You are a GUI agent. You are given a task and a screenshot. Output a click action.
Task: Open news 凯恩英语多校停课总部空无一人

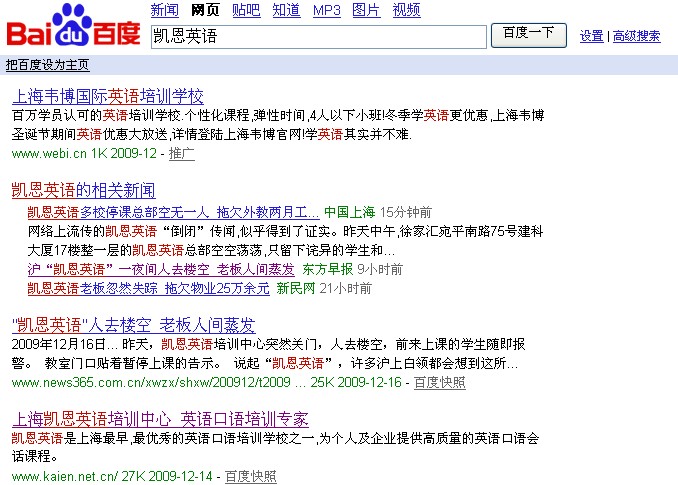point(173,212)
